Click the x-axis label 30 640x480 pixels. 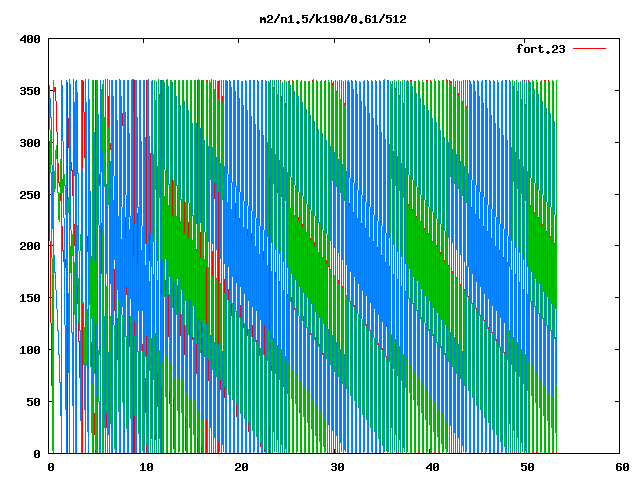click(x=337, y=467)
